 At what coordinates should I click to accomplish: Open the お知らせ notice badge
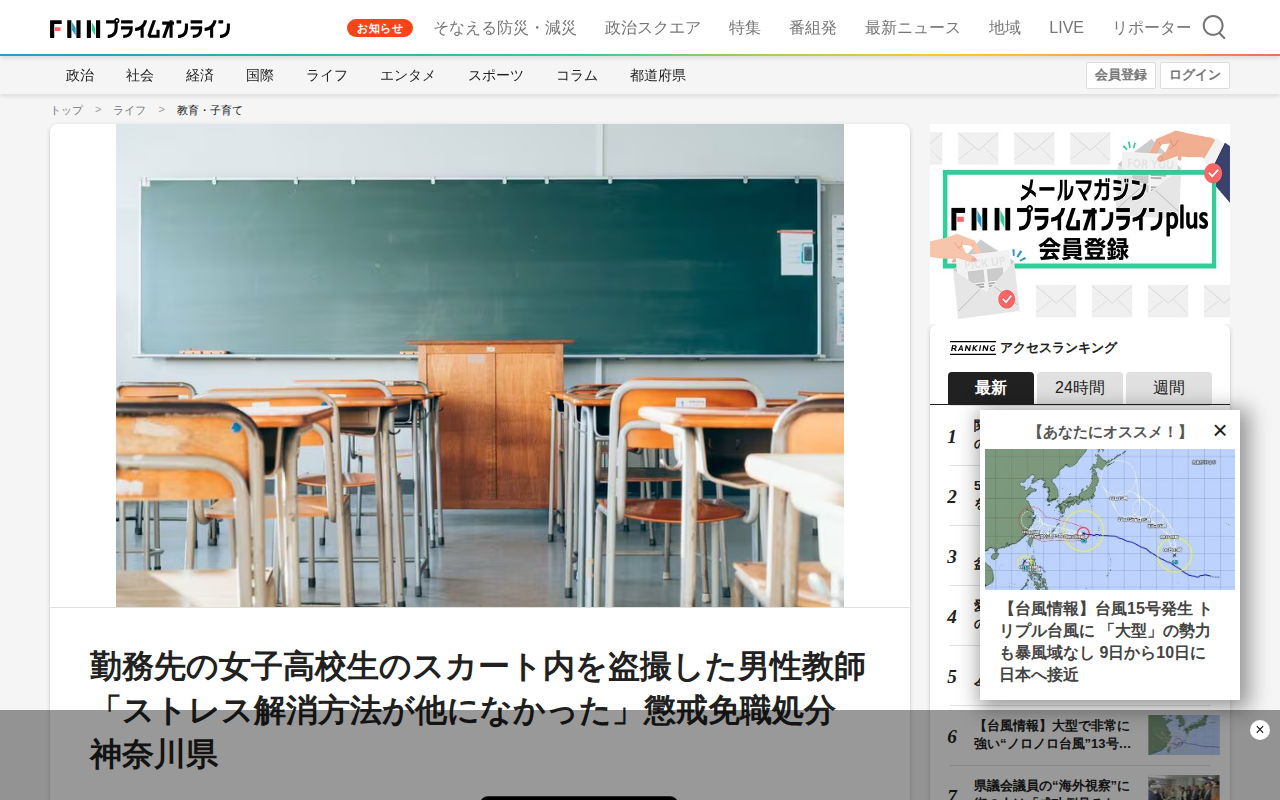tap(380, 28)
